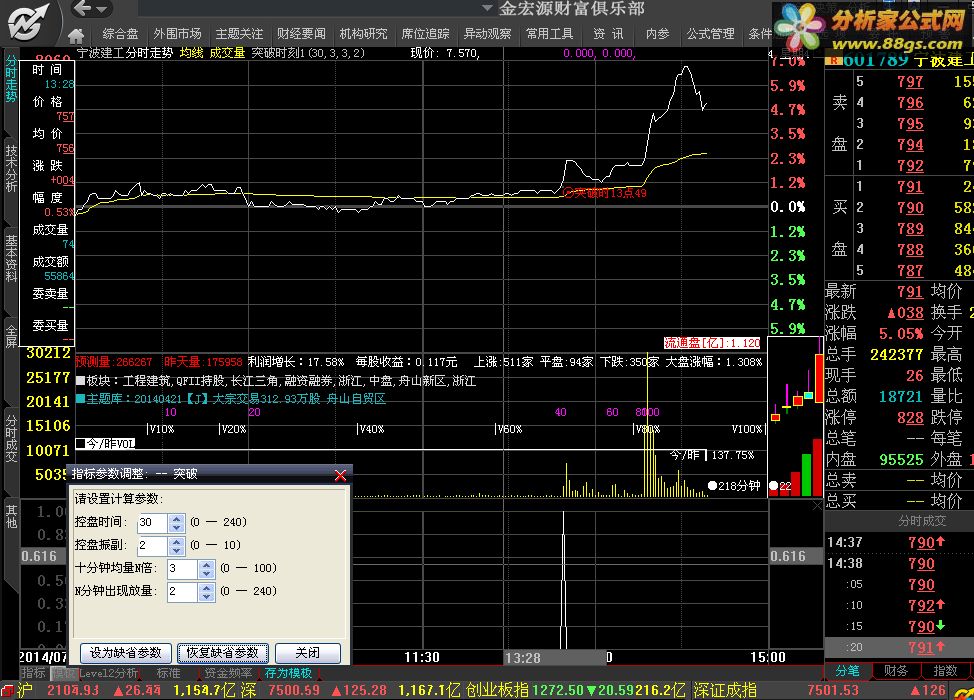Click buy level 1 price 791
Viewport: 974px width, 700px height.
910,186
